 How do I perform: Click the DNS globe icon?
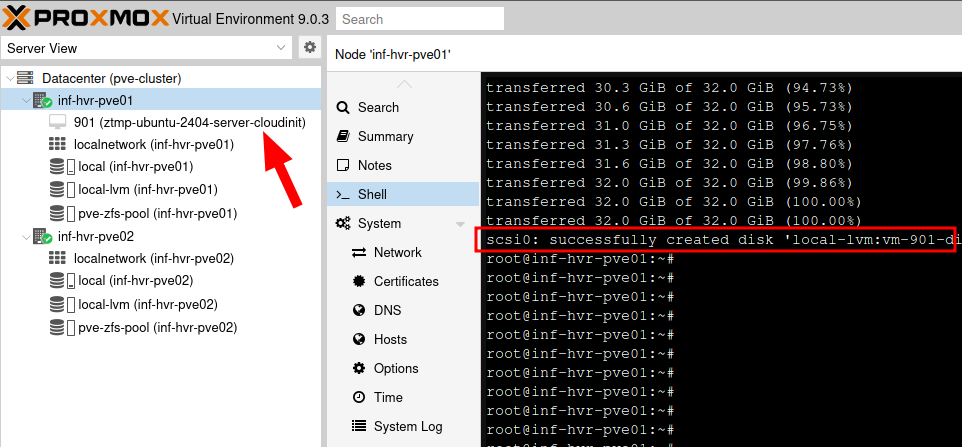coord(359,310)
